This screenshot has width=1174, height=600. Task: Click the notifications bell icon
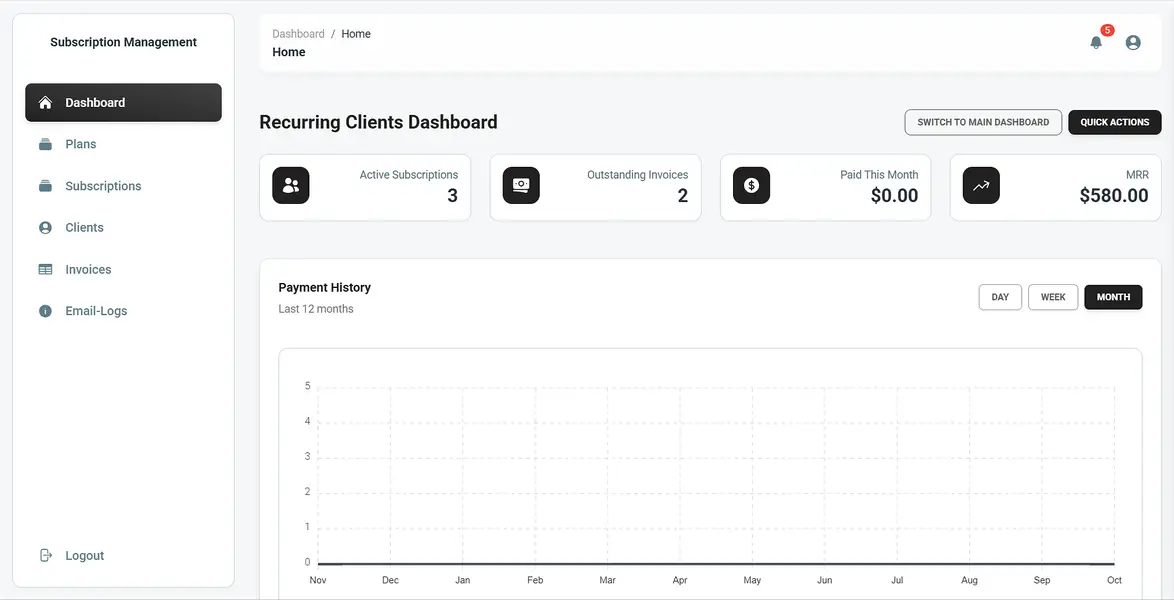pos(1096,43)
